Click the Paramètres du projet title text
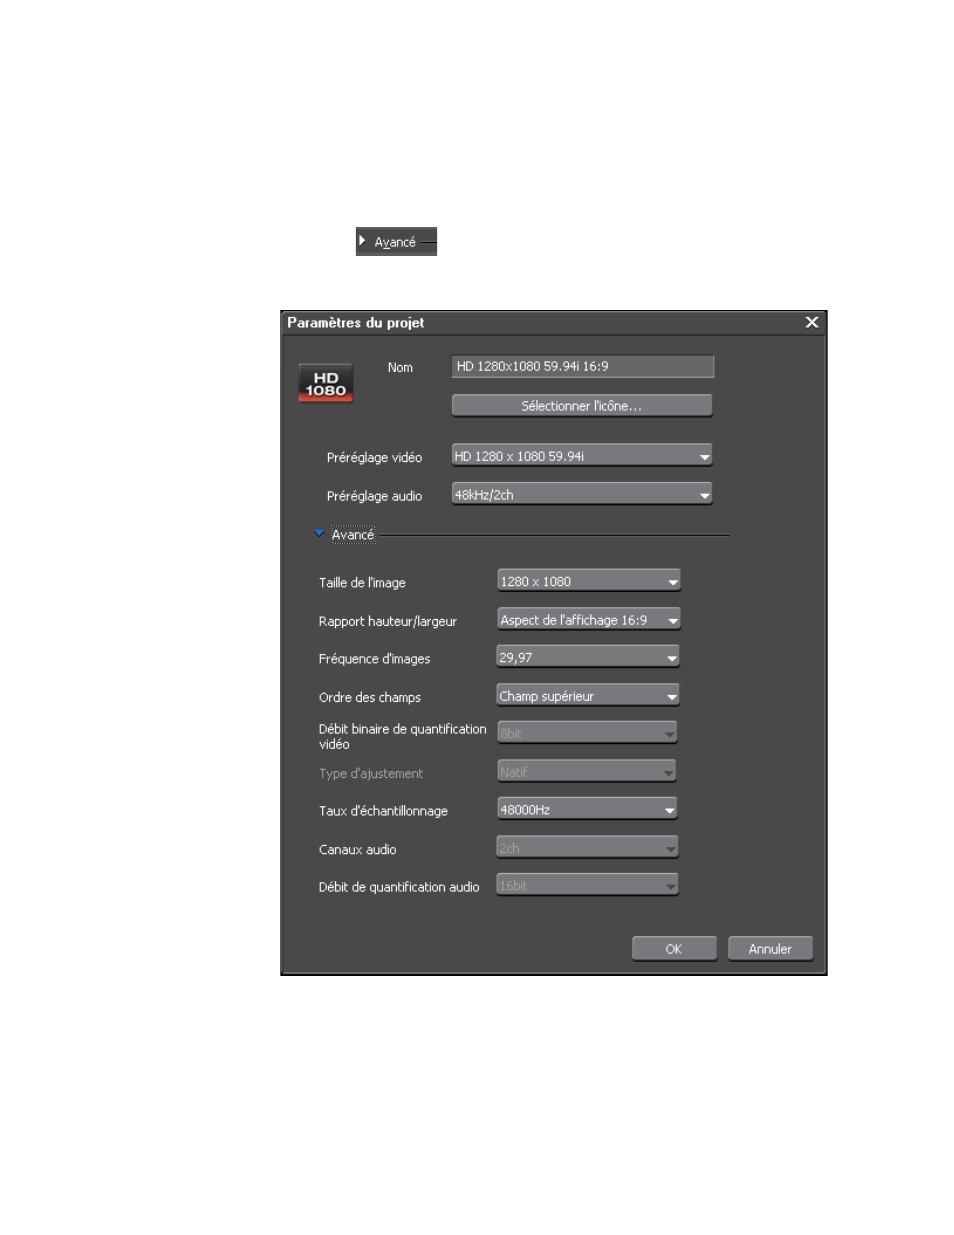 [355, 322]
